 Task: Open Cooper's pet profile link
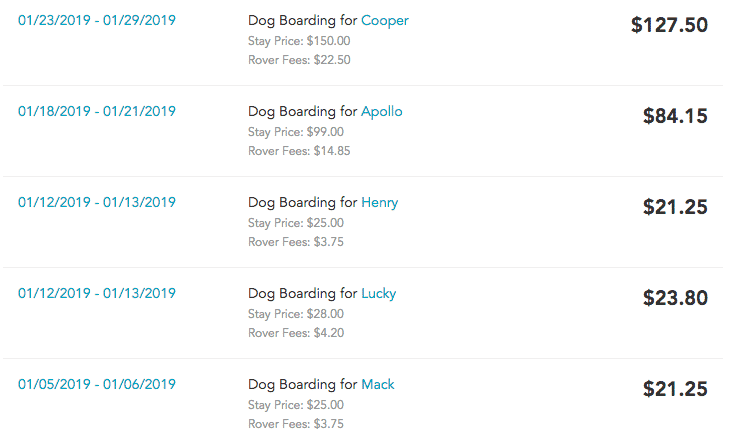pos(384,21)
